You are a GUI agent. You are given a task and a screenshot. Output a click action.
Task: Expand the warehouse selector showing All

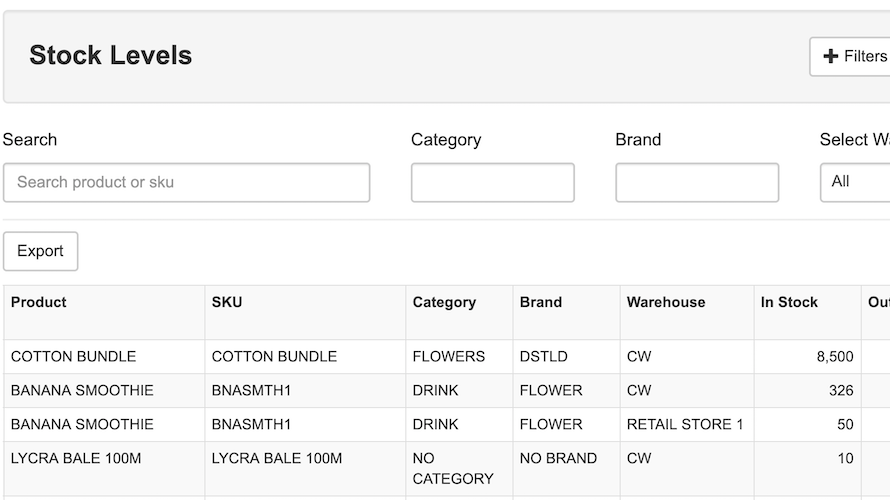coord(855,182)
